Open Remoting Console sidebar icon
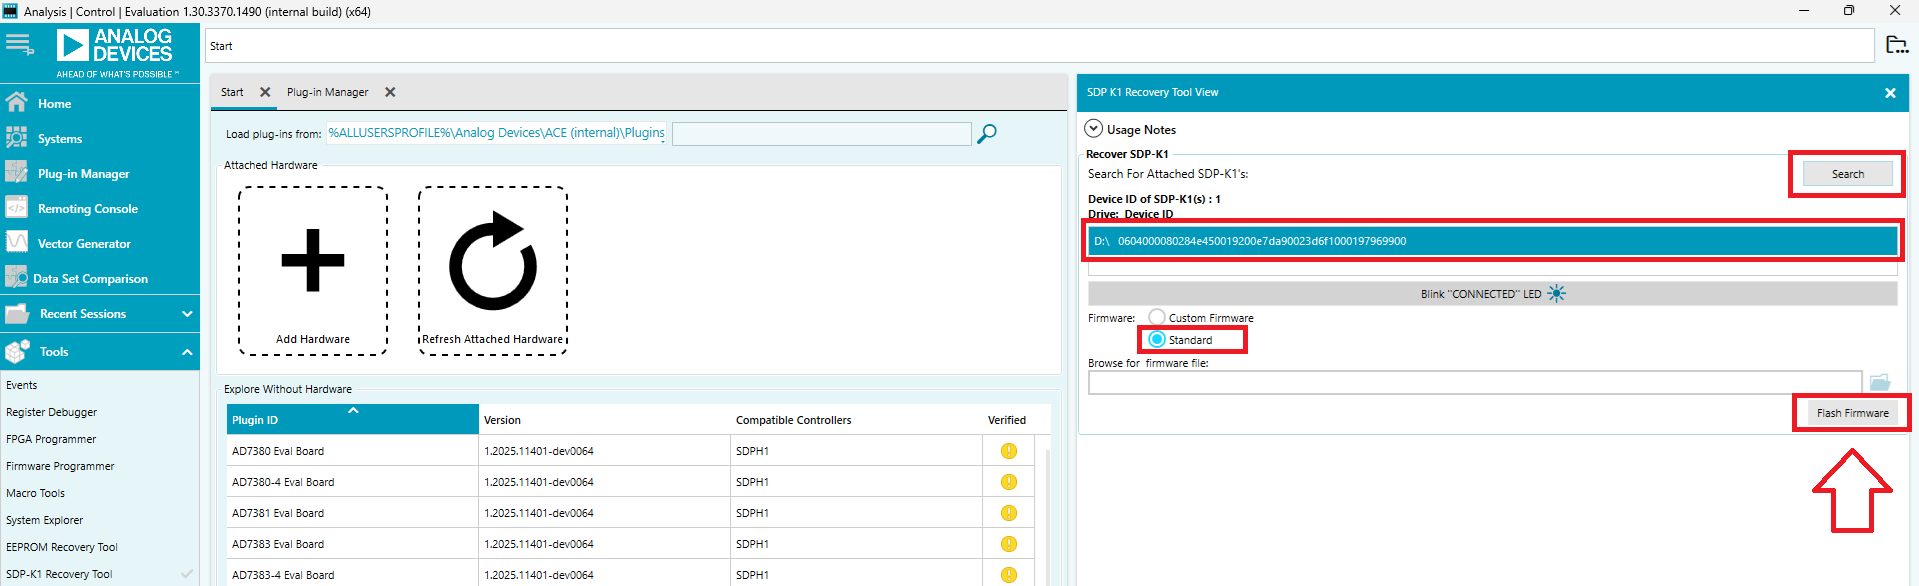Viewport: 1919px width, 586px height. point(16,208)
